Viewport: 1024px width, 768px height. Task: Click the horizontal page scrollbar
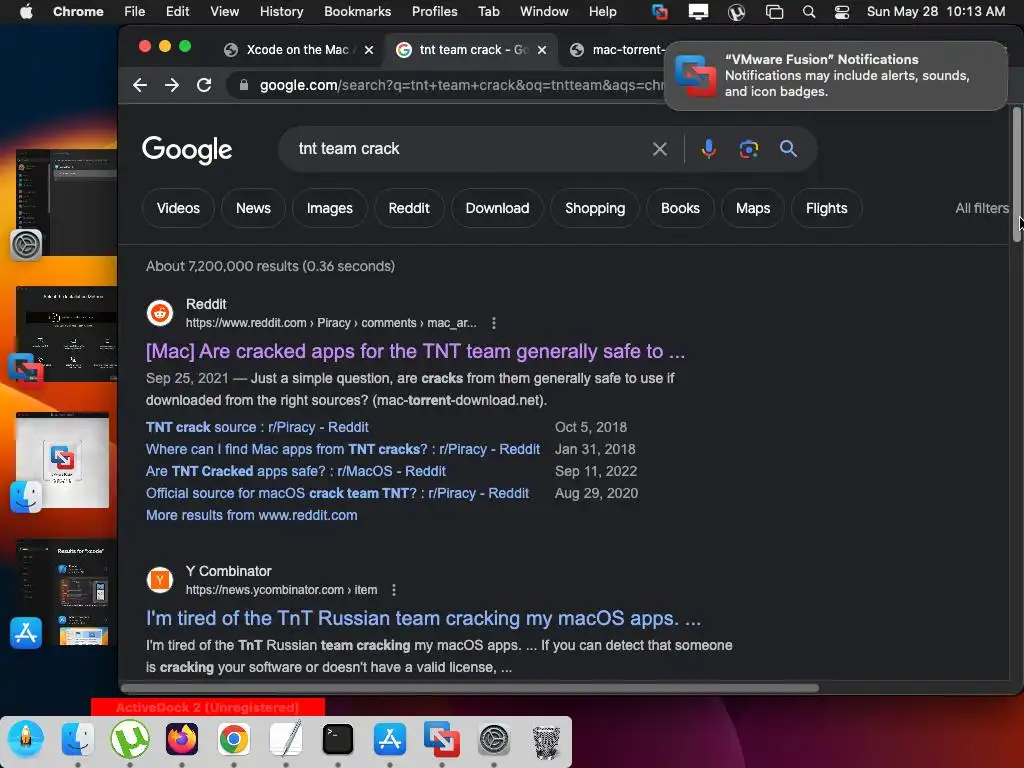point(469,688)
